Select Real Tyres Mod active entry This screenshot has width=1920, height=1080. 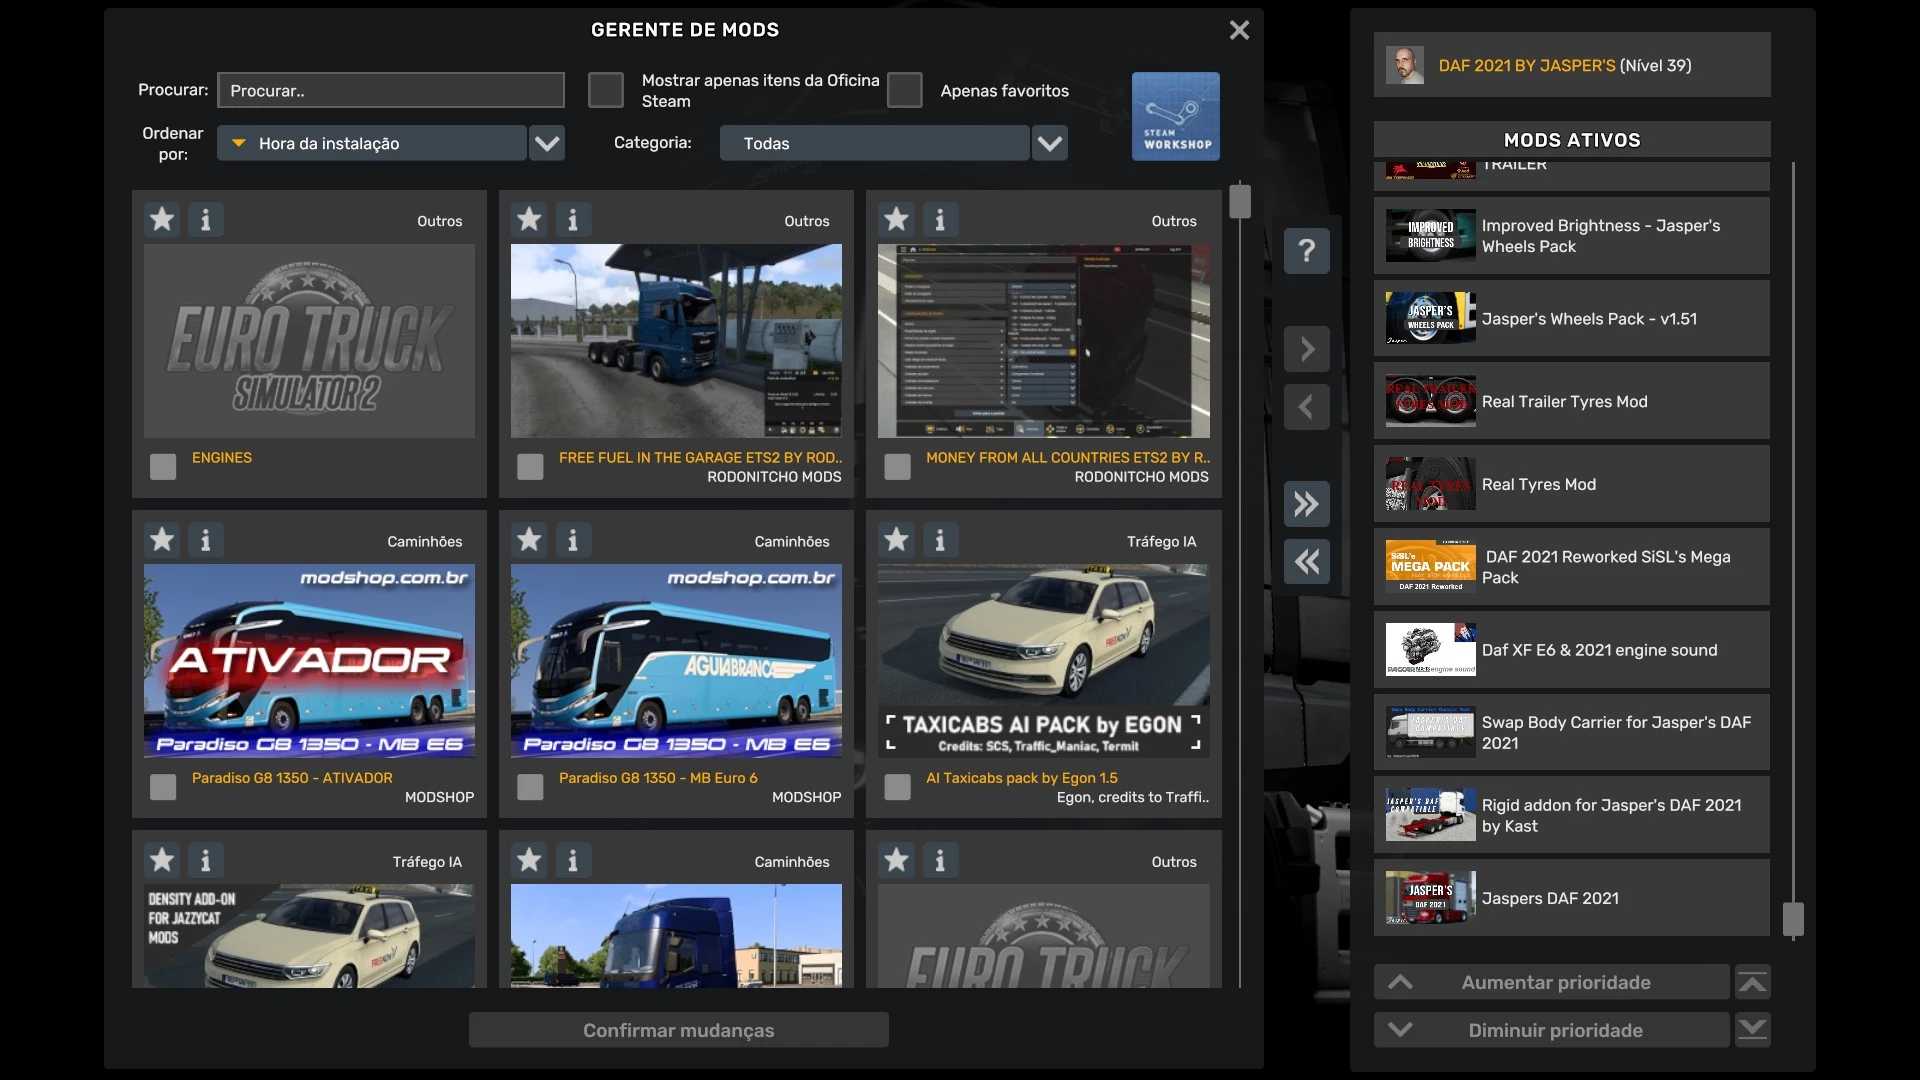click(1571, 484)
